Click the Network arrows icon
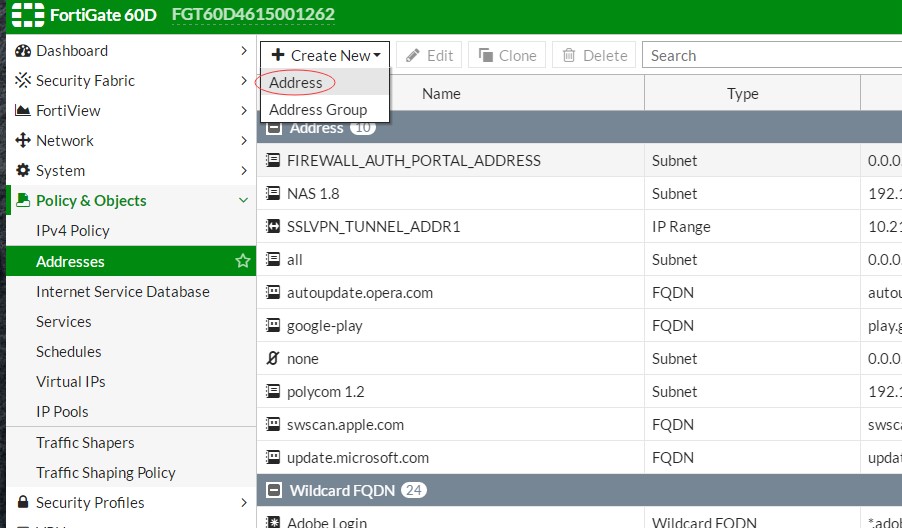This screenshot has width=902, height=528. click(23, 140)
